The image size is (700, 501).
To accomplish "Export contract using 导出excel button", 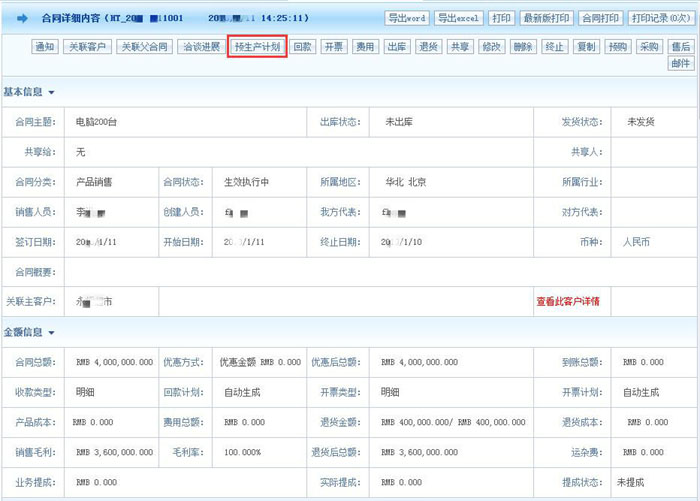I will tap(459, 18).
